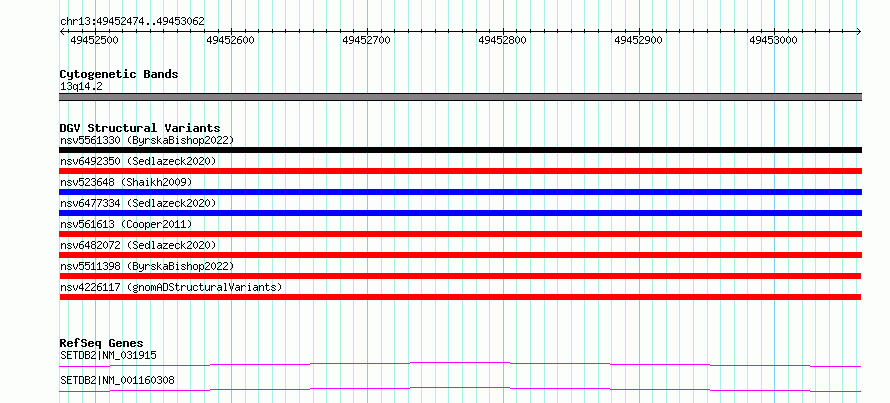Click the red nsv6492350 variant bar
The width and height of the screenshot is (890, 403).
pyautogui.click(x=460, y=171)
